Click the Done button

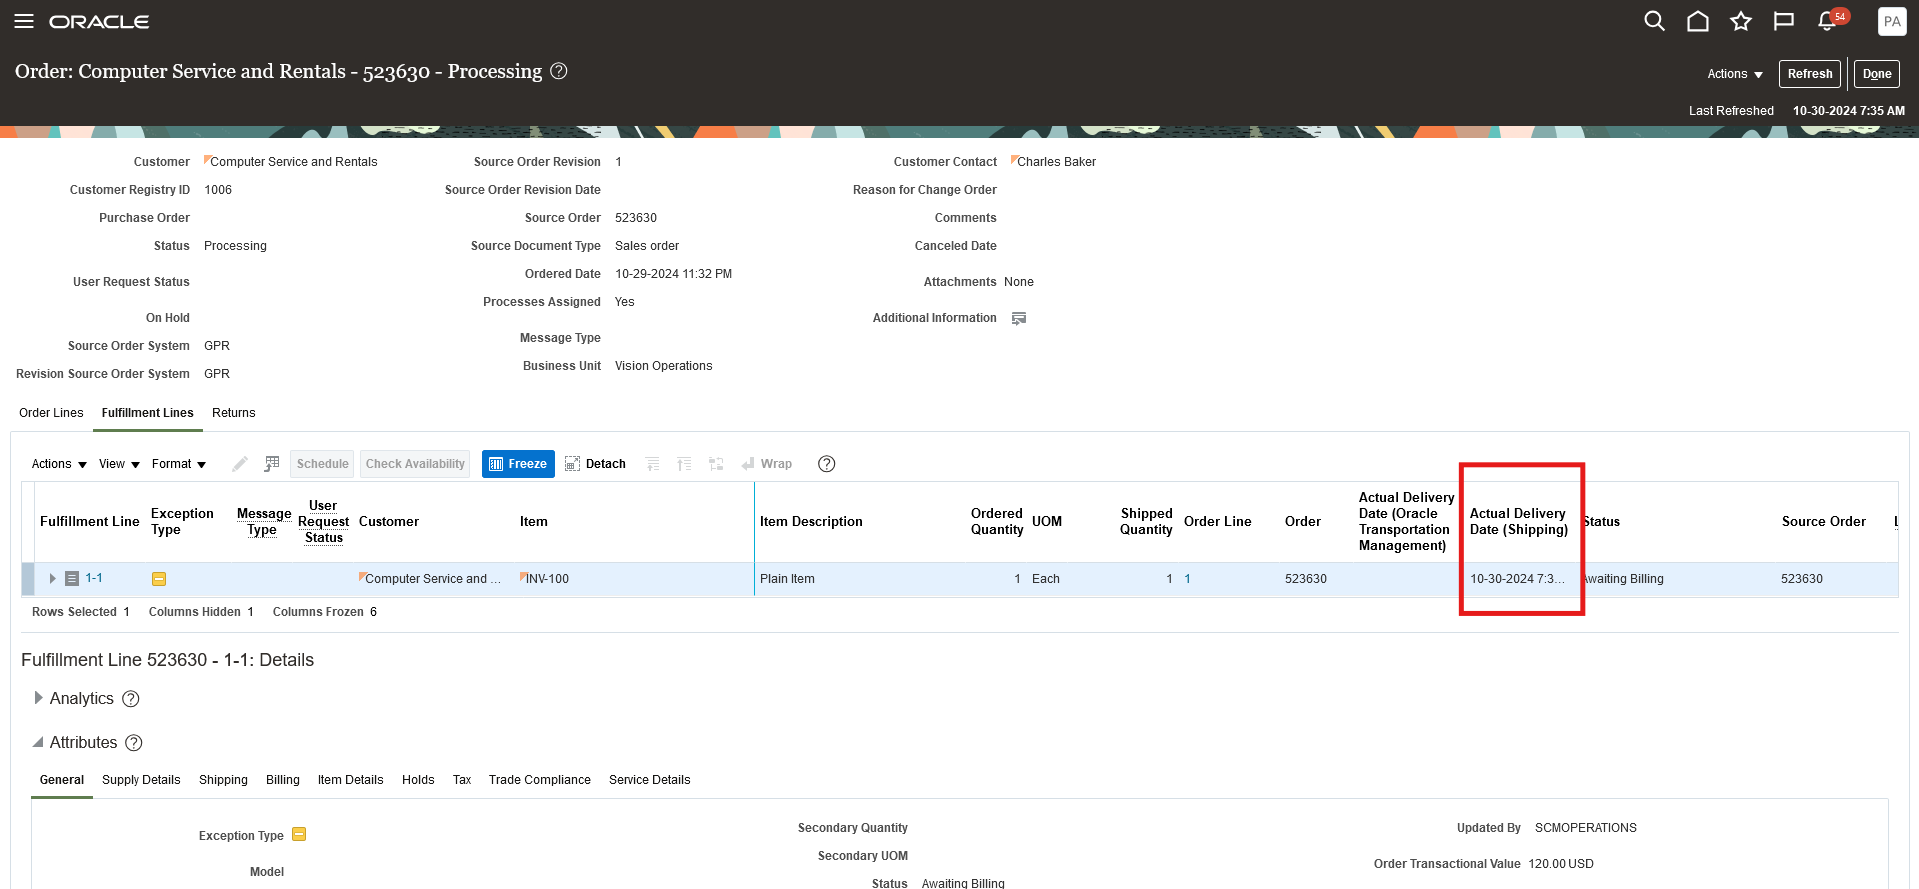pyautogui.click(x=1877, y=74)
